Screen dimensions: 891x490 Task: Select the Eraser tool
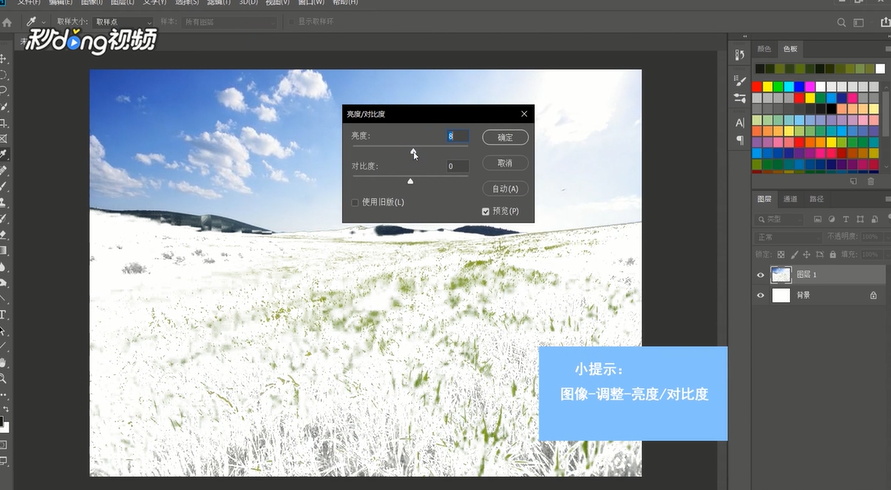(x=3, y=234)
